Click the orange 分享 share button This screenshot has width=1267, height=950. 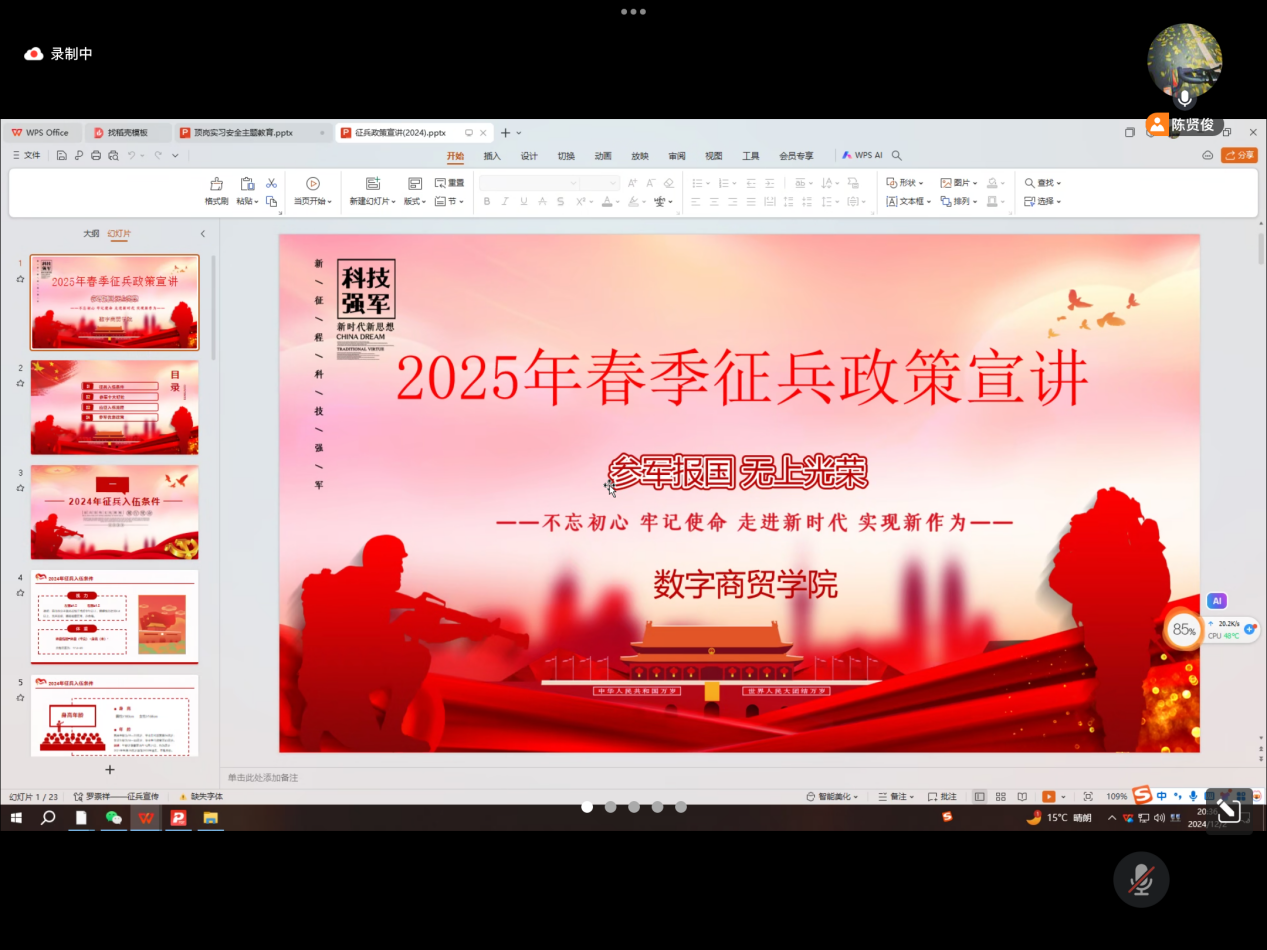tap(1239, 155)
